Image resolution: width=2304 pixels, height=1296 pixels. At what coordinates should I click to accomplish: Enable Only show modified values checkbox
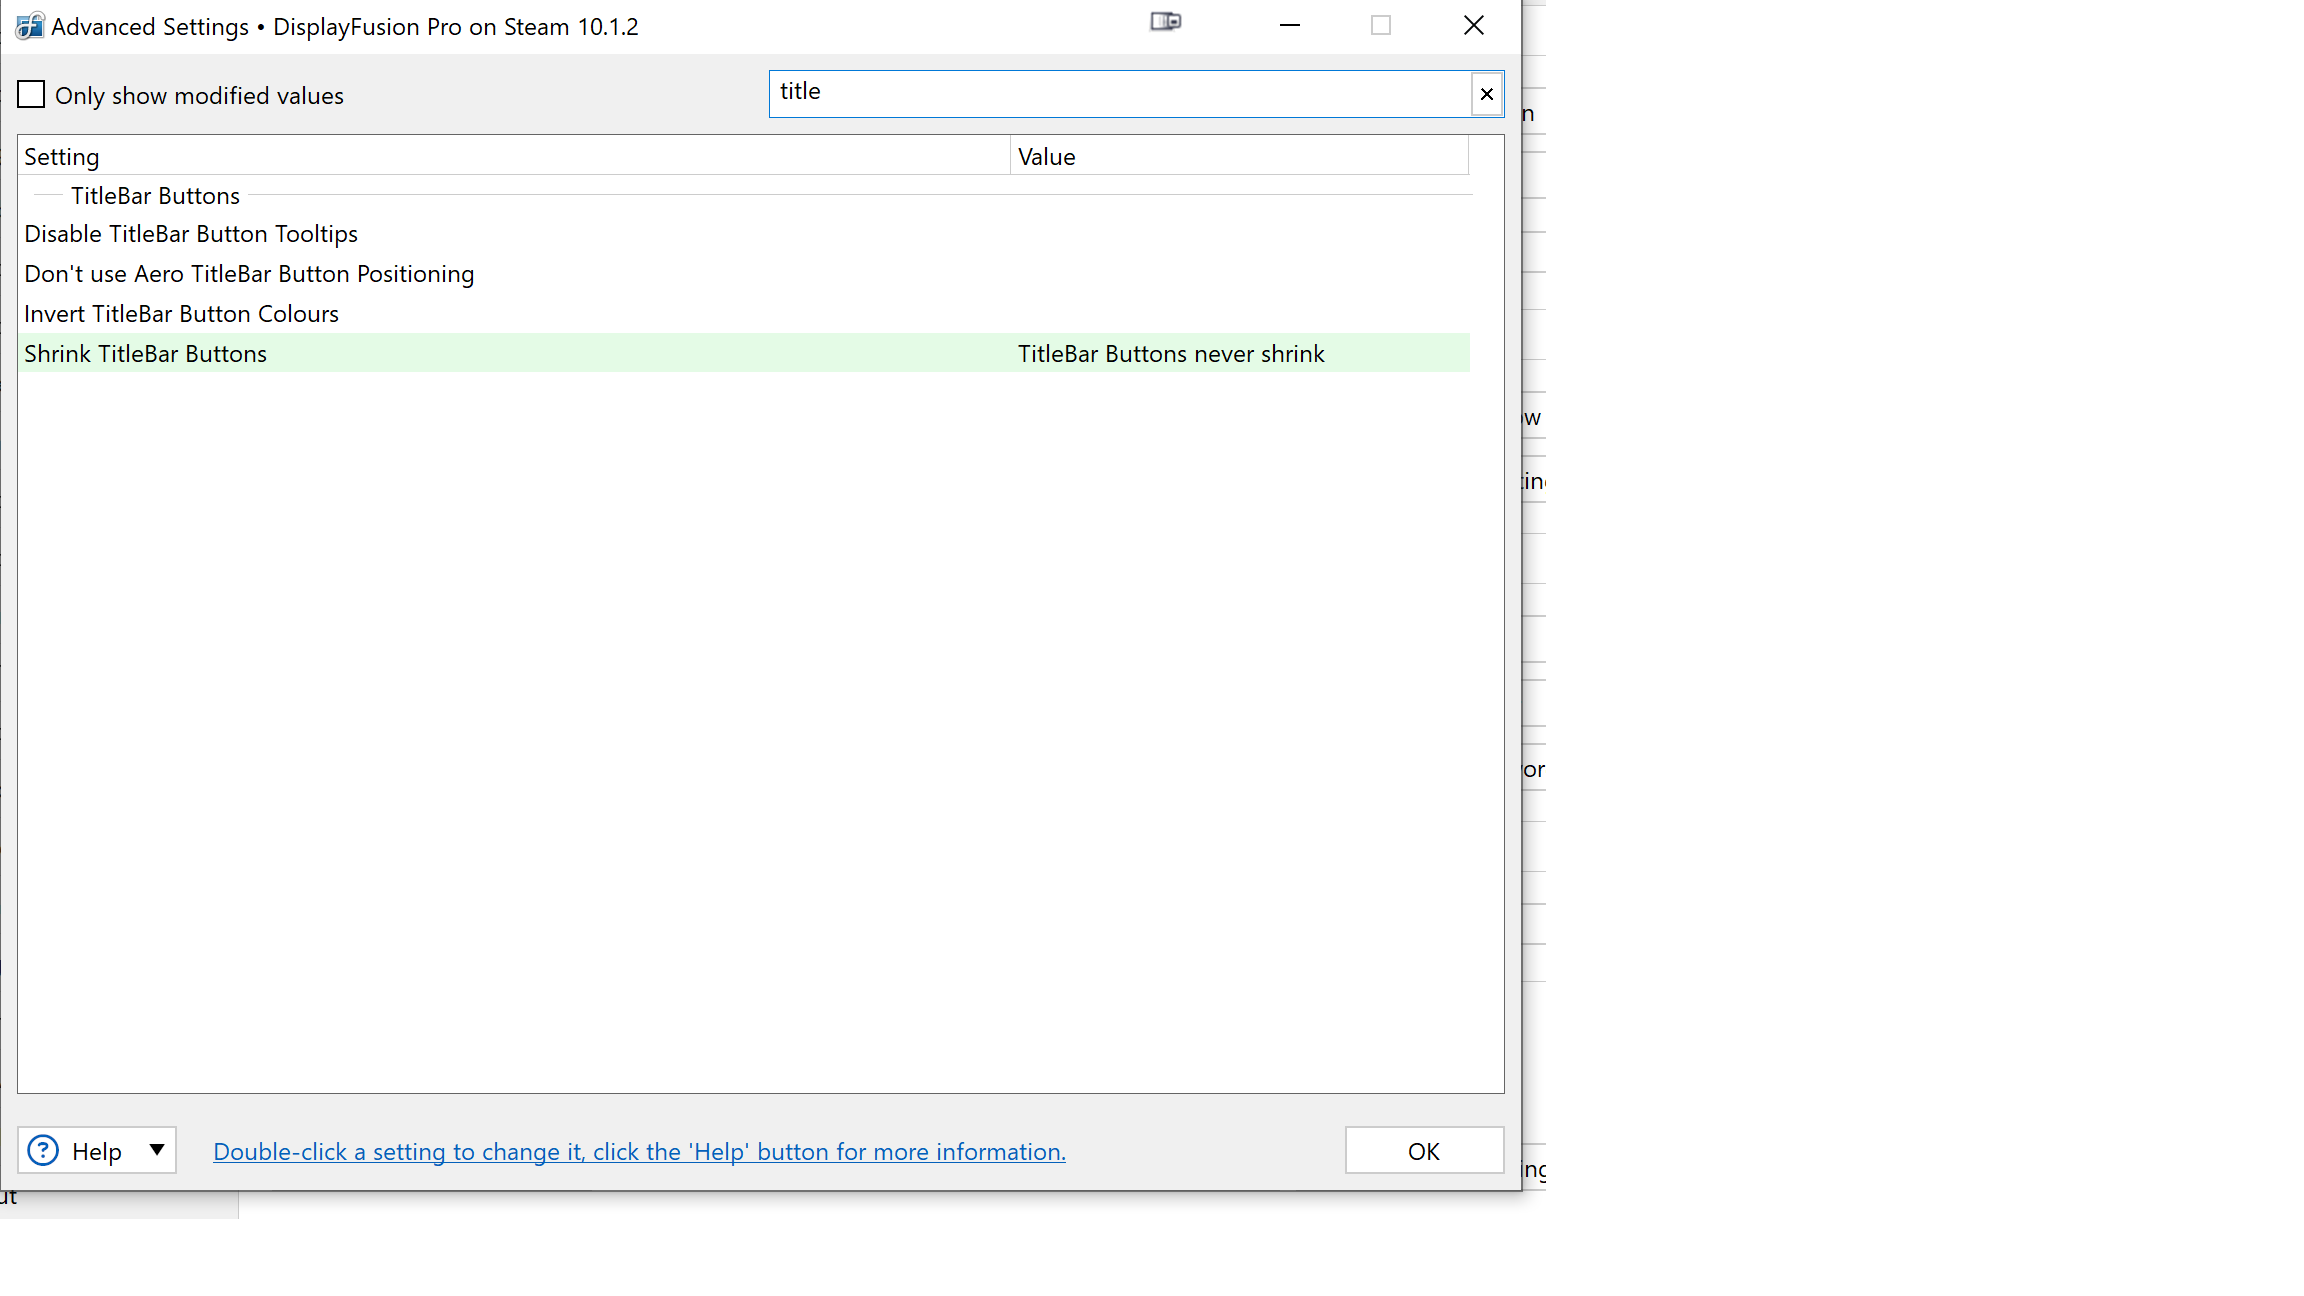pos(32,95)
